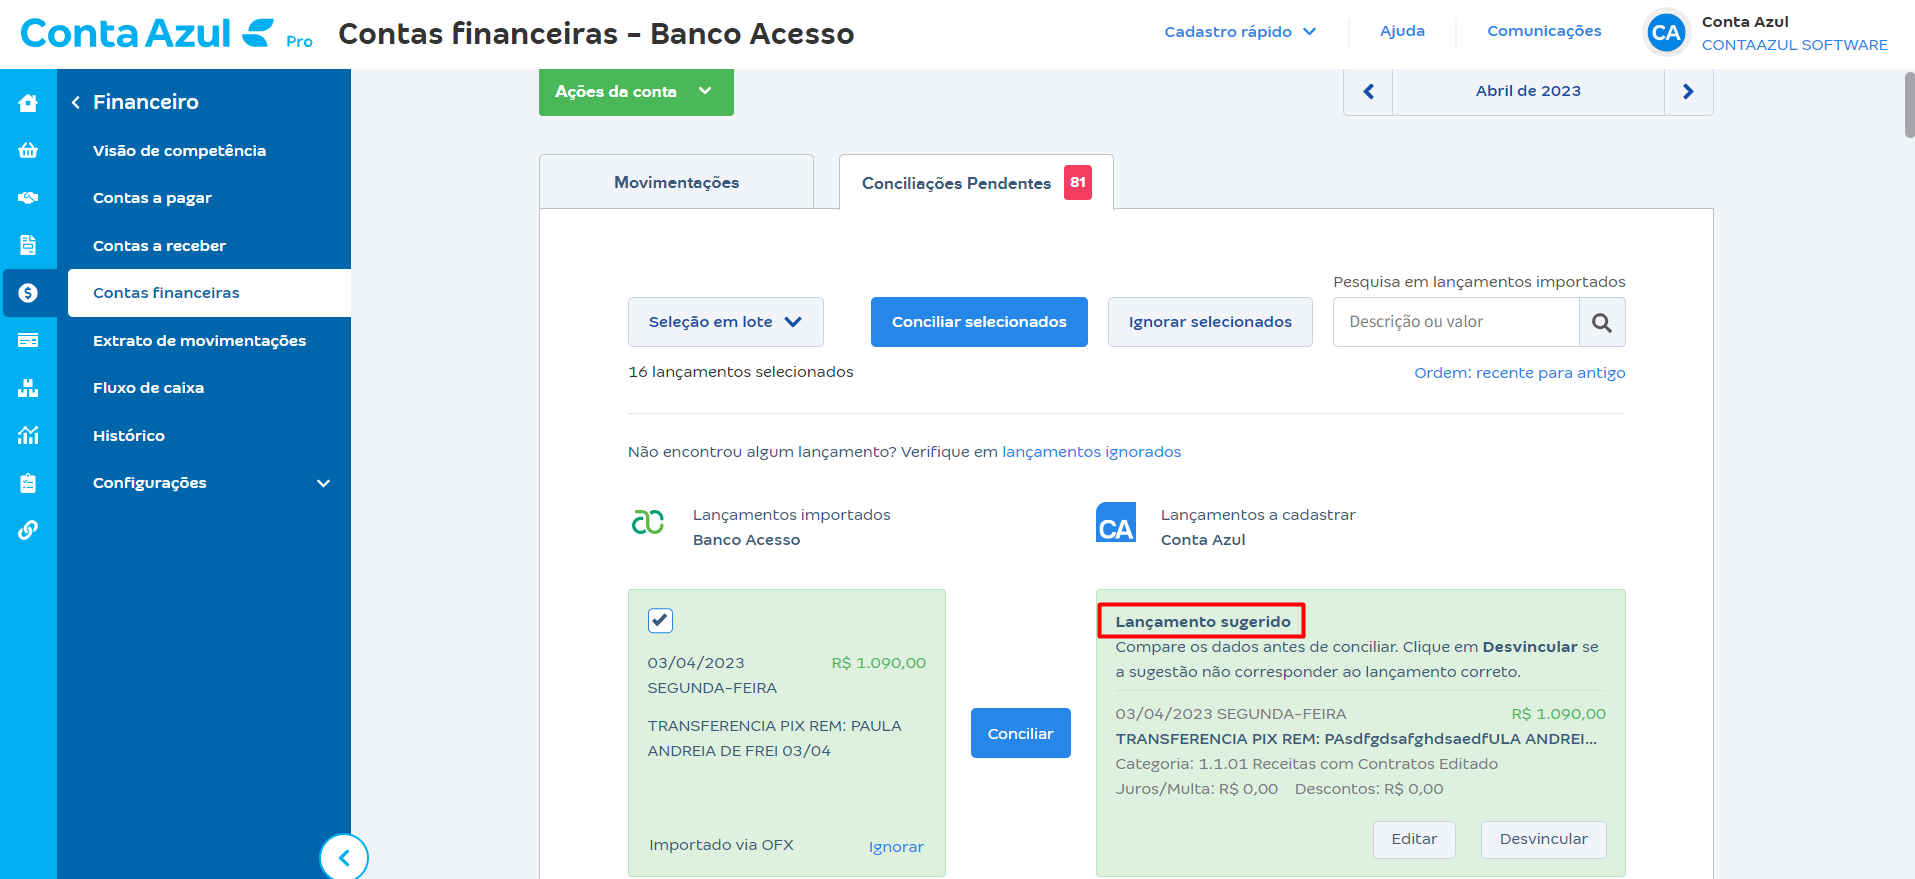Image resolution: width=1915 pixels, height=879 pixels.
Task: Open the home icon in the sidebar
Action: click(x=28, y=102)
